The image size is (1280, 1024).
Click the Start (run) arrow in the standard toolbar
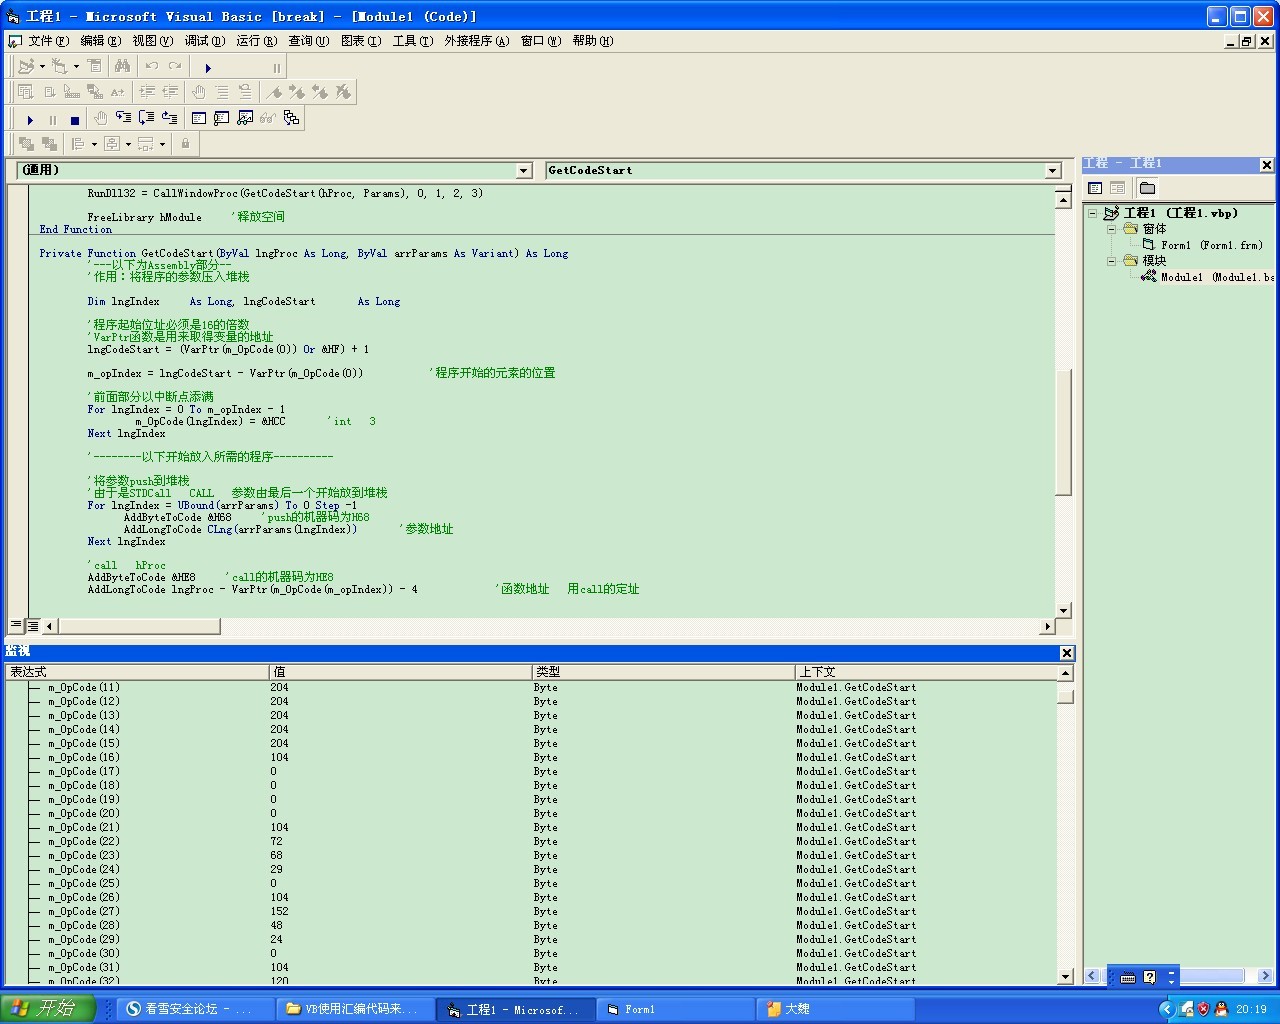pyautogui.click(x=208, y=67)
